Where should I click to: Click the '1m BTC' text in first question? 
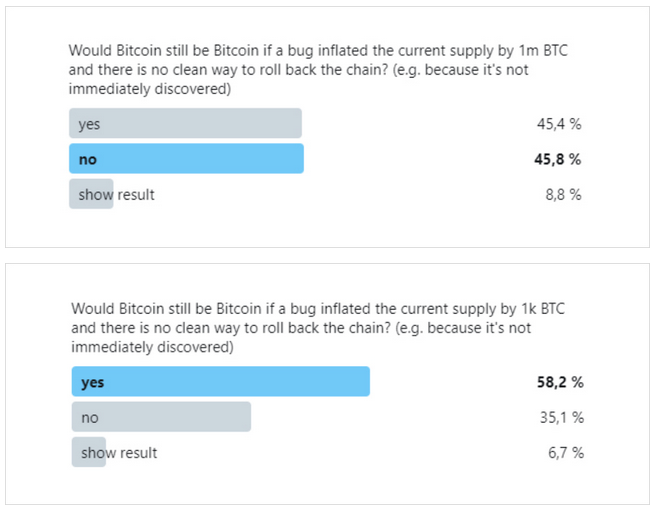coord(543,50)
